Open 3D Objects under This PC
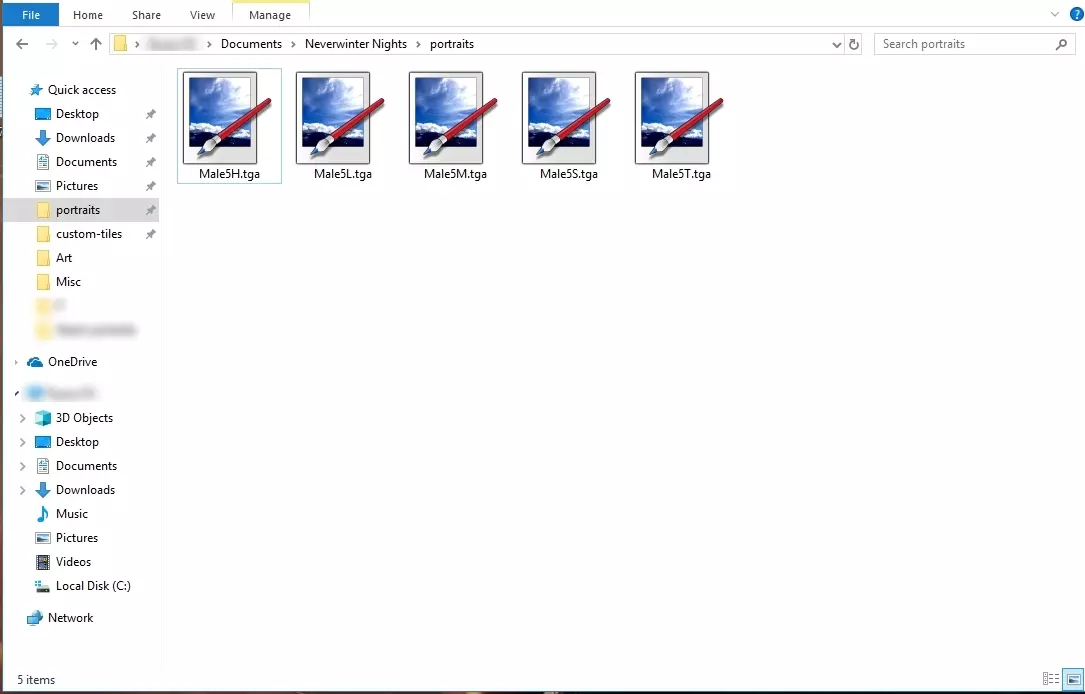This screenshot has width=1085, height=694. tap(84, 418)
